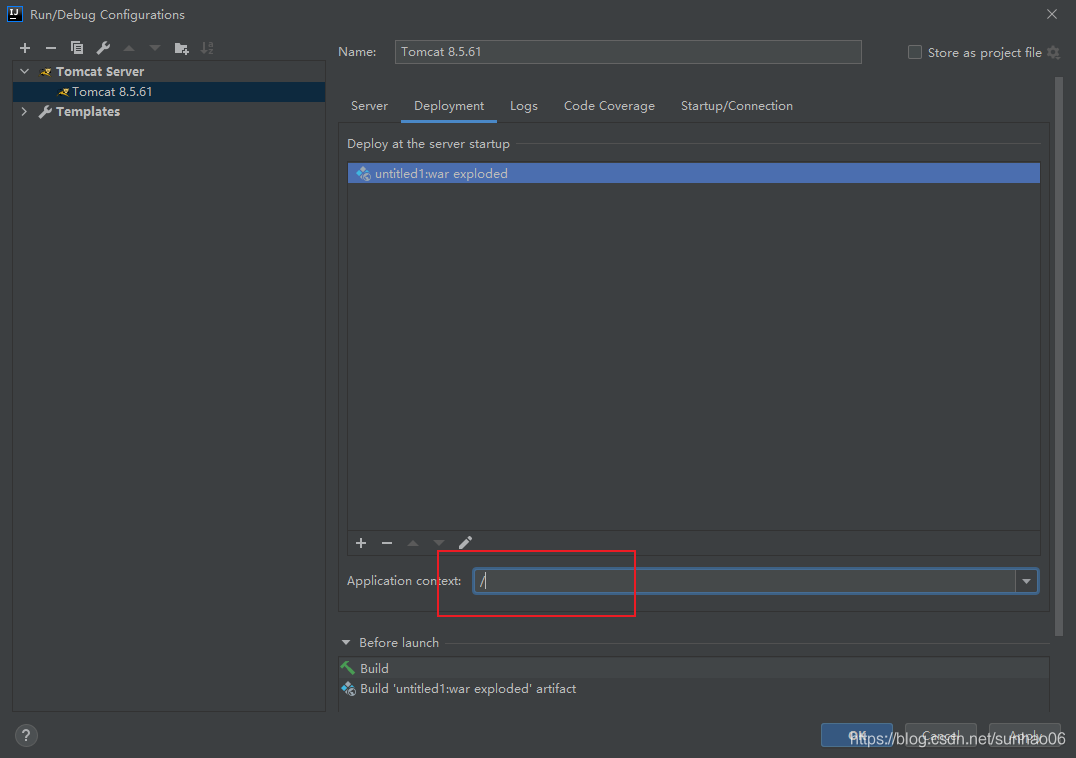Select the Templates item in the tree

click(88, 111)
